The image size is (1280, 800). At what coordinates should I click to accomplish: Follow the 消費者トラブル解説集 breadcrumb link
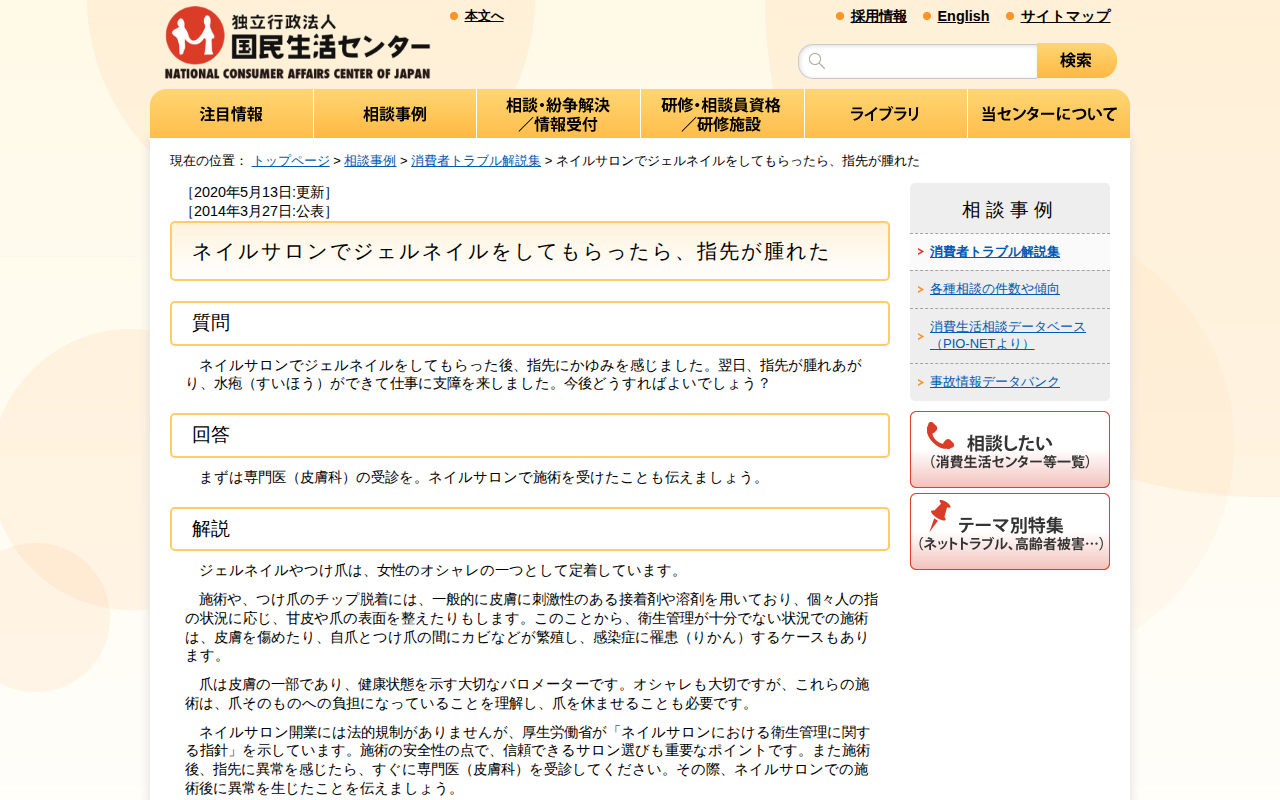[x=476, y=161]
